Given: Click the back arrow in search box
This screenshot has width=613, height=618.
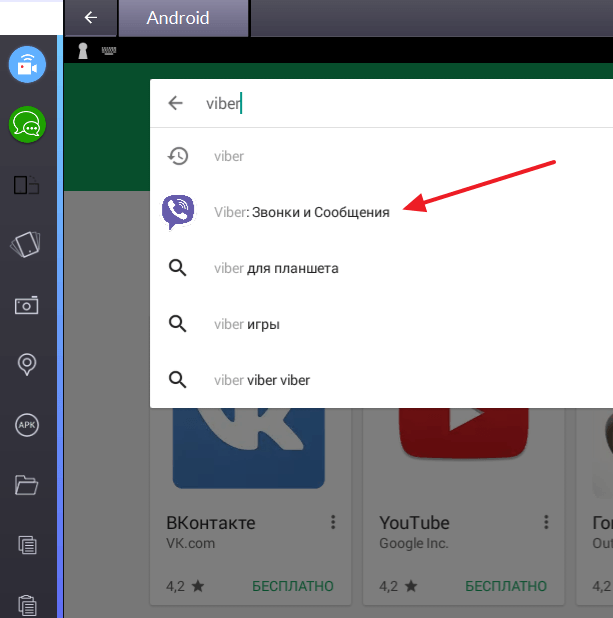Looking at the screenshot, I should pyautogui.click(x=175, y=103).
